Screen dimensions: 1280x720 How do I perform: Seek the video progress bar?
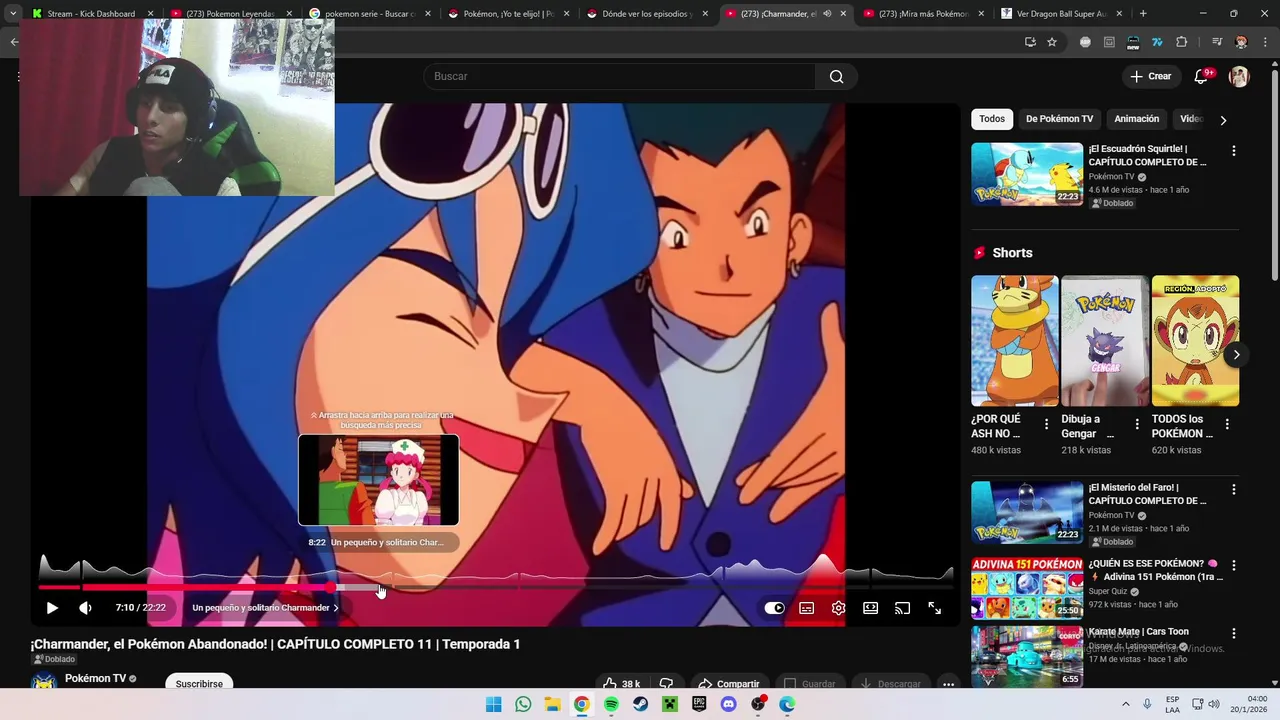click(x=496, y=587)
